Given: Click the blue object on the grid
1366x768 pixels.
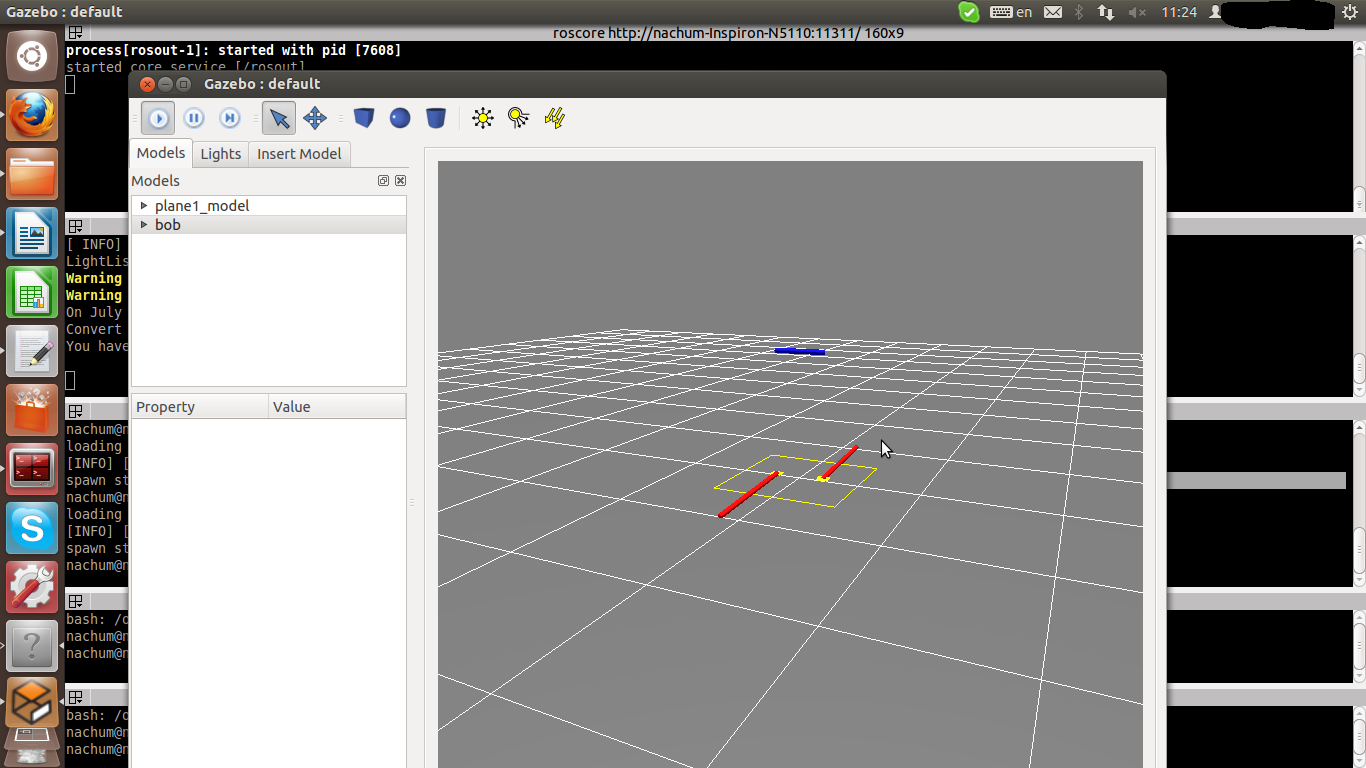Looking at the screenshot, I should (x=800, y=351).
